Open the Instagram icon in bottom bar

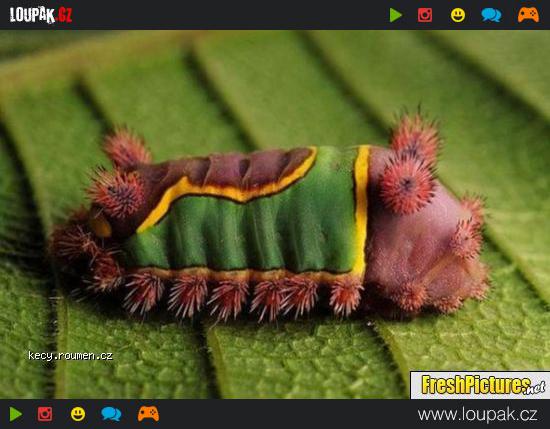coord(45,414)
